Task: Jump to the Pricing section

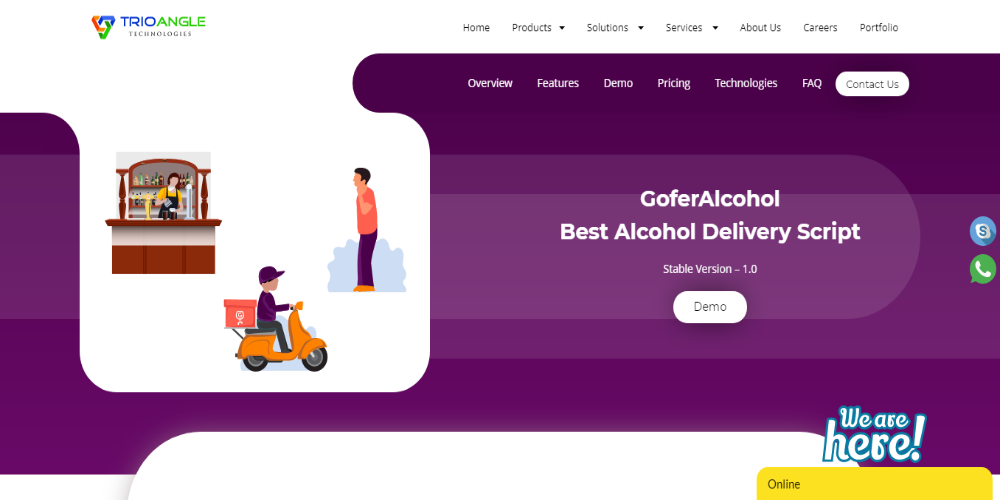Action: click(x=673, y=84)
